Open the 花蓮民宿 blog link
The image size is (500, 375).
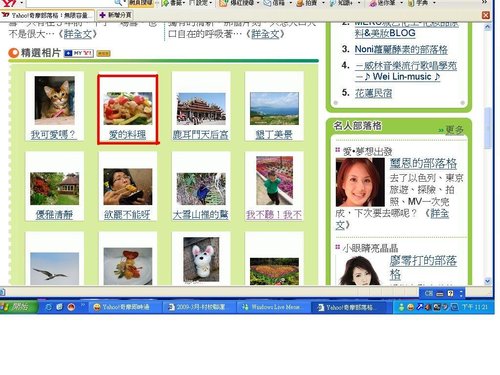pyautogui.click(x=373, y=93)
